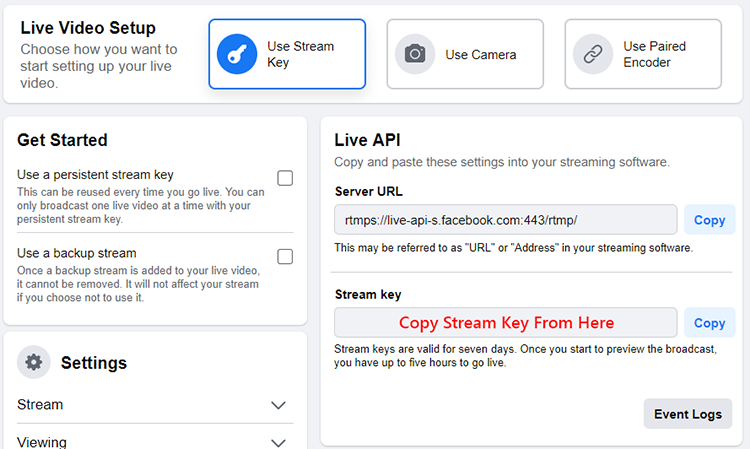This screenshot has width=750, height=449.
Task: Click inside the Stream key field
Action: tap(505, 323)
